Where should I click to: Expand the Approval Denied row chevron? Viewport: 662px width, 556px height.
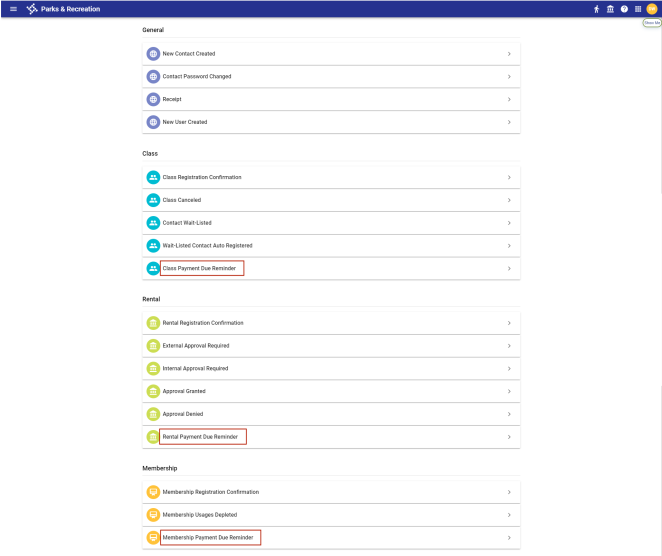508,414
